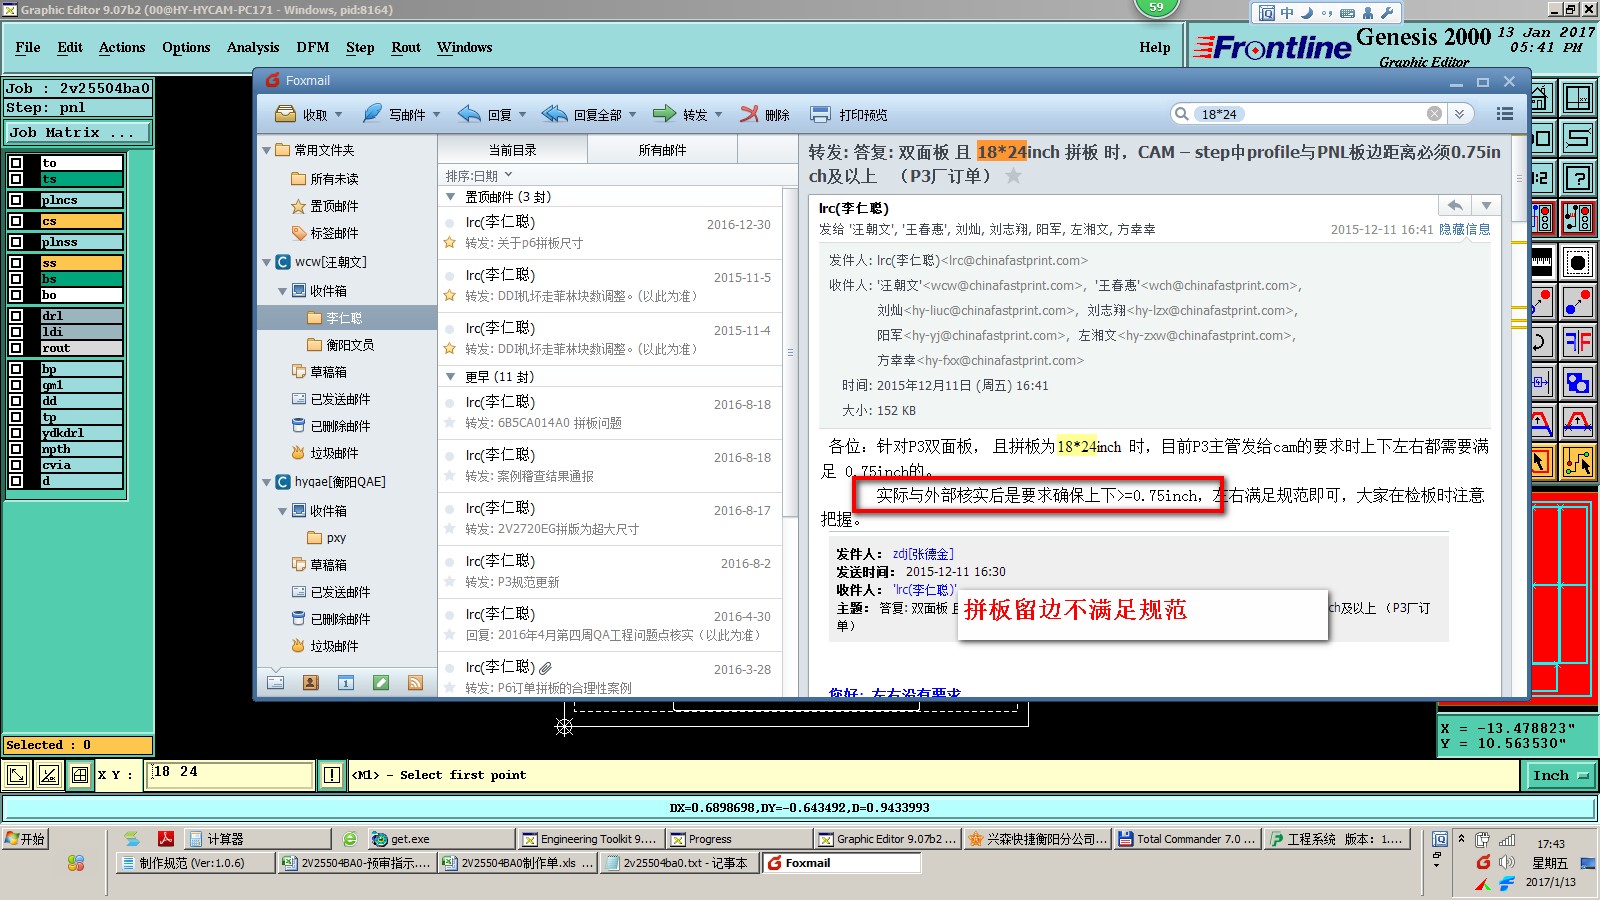Click the Genesis blue overlapping shapes tool
Screen dimensions: 1600x900
(x=1578, y=383)
